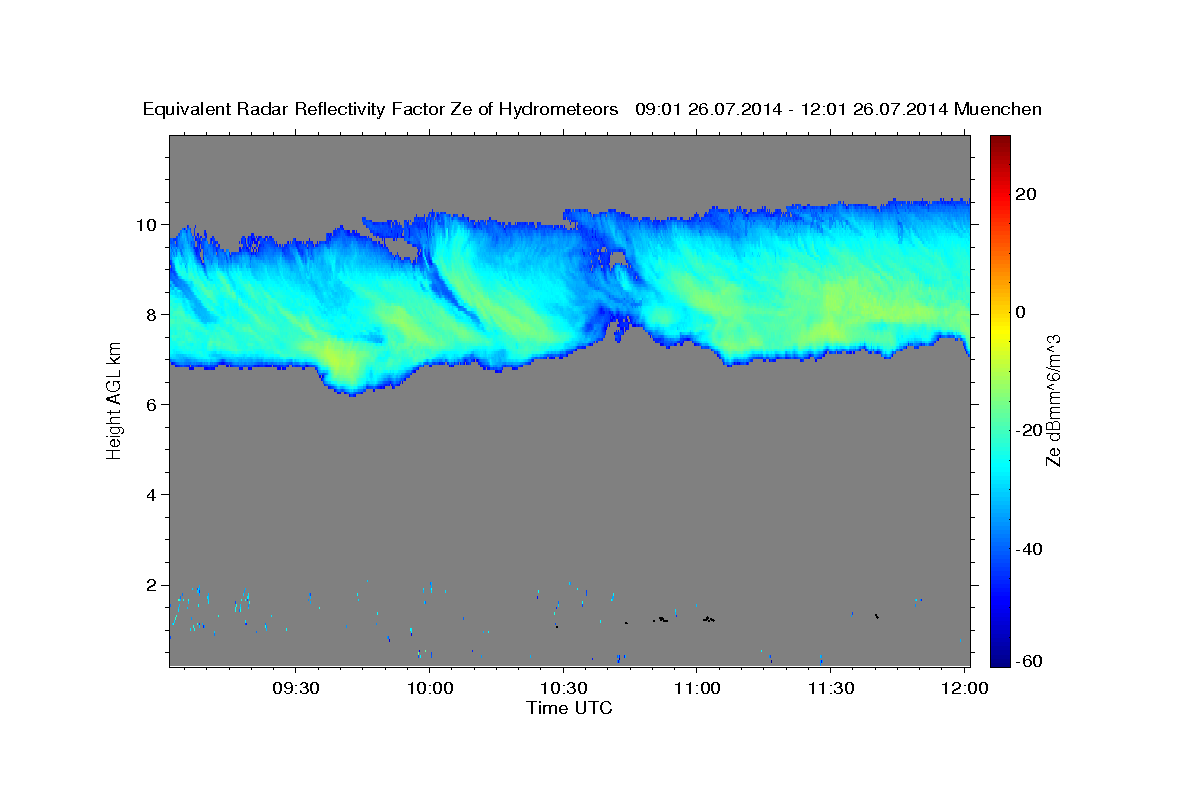Click the black speck cluster near 11:03 low altitude

click(x=709, y=619)
